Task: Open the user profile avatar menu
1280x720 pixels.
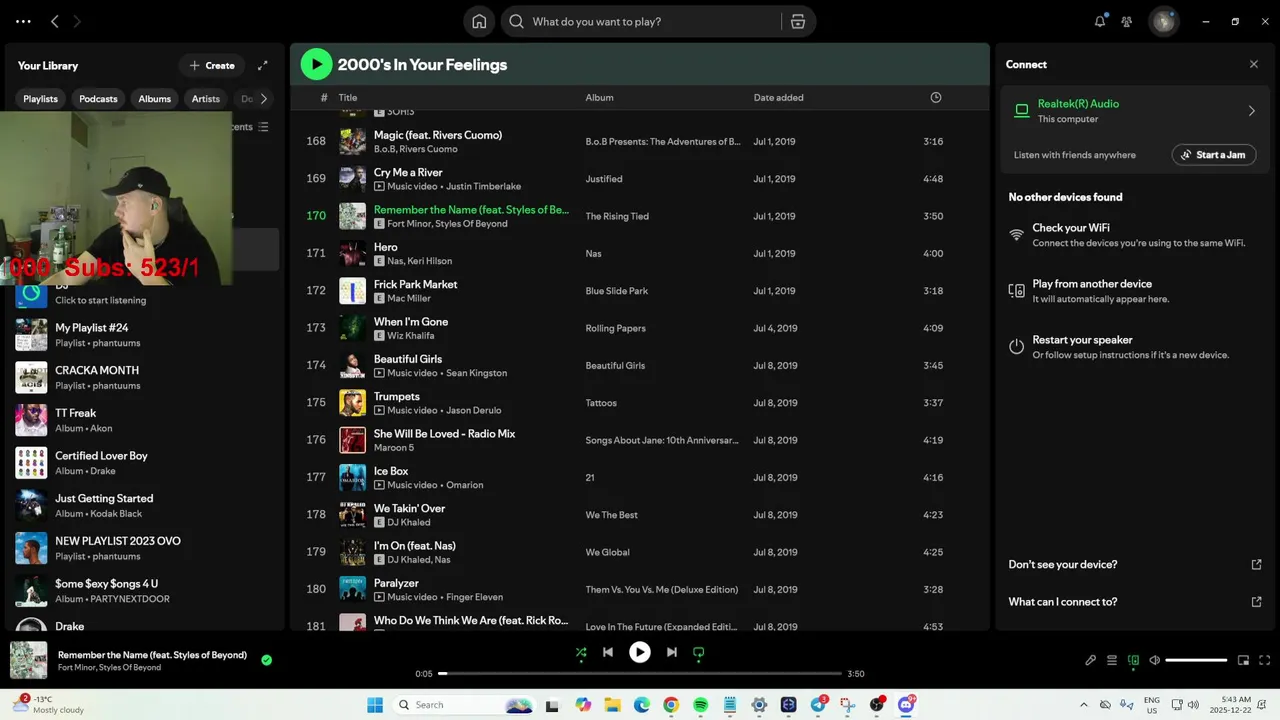Action: coord(1163,21)
